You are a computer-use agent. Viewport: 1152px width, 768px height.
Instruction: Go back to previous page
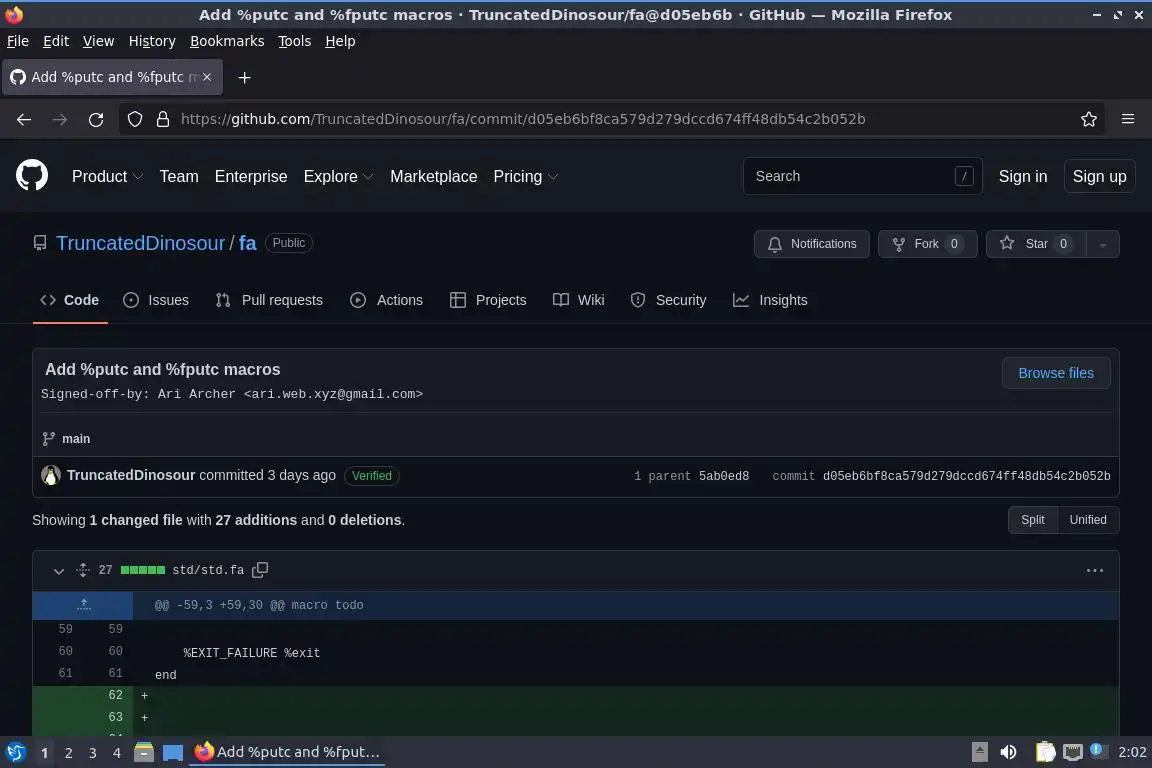tap(24, 119)
